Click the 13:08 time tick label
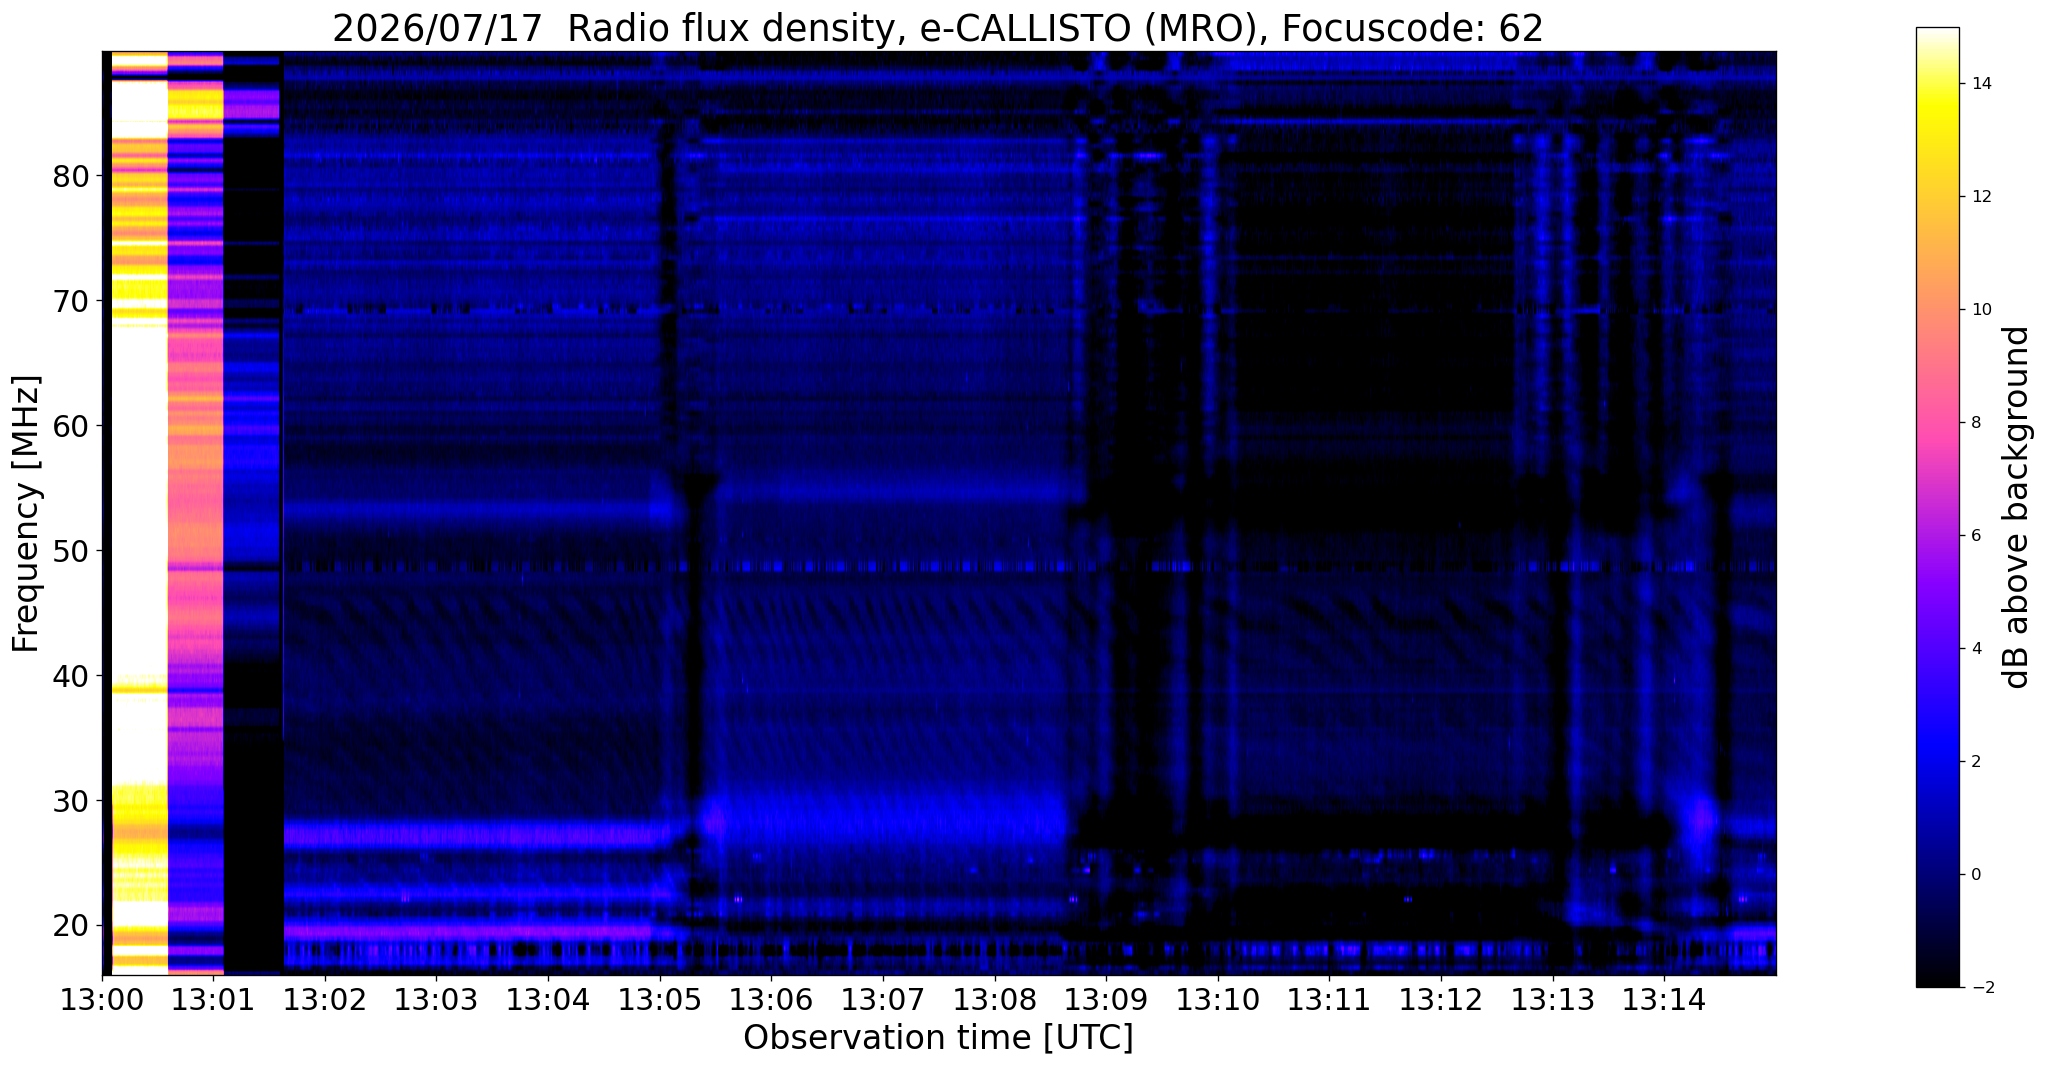The image size is (2047, 1067). tap(995, 999)
